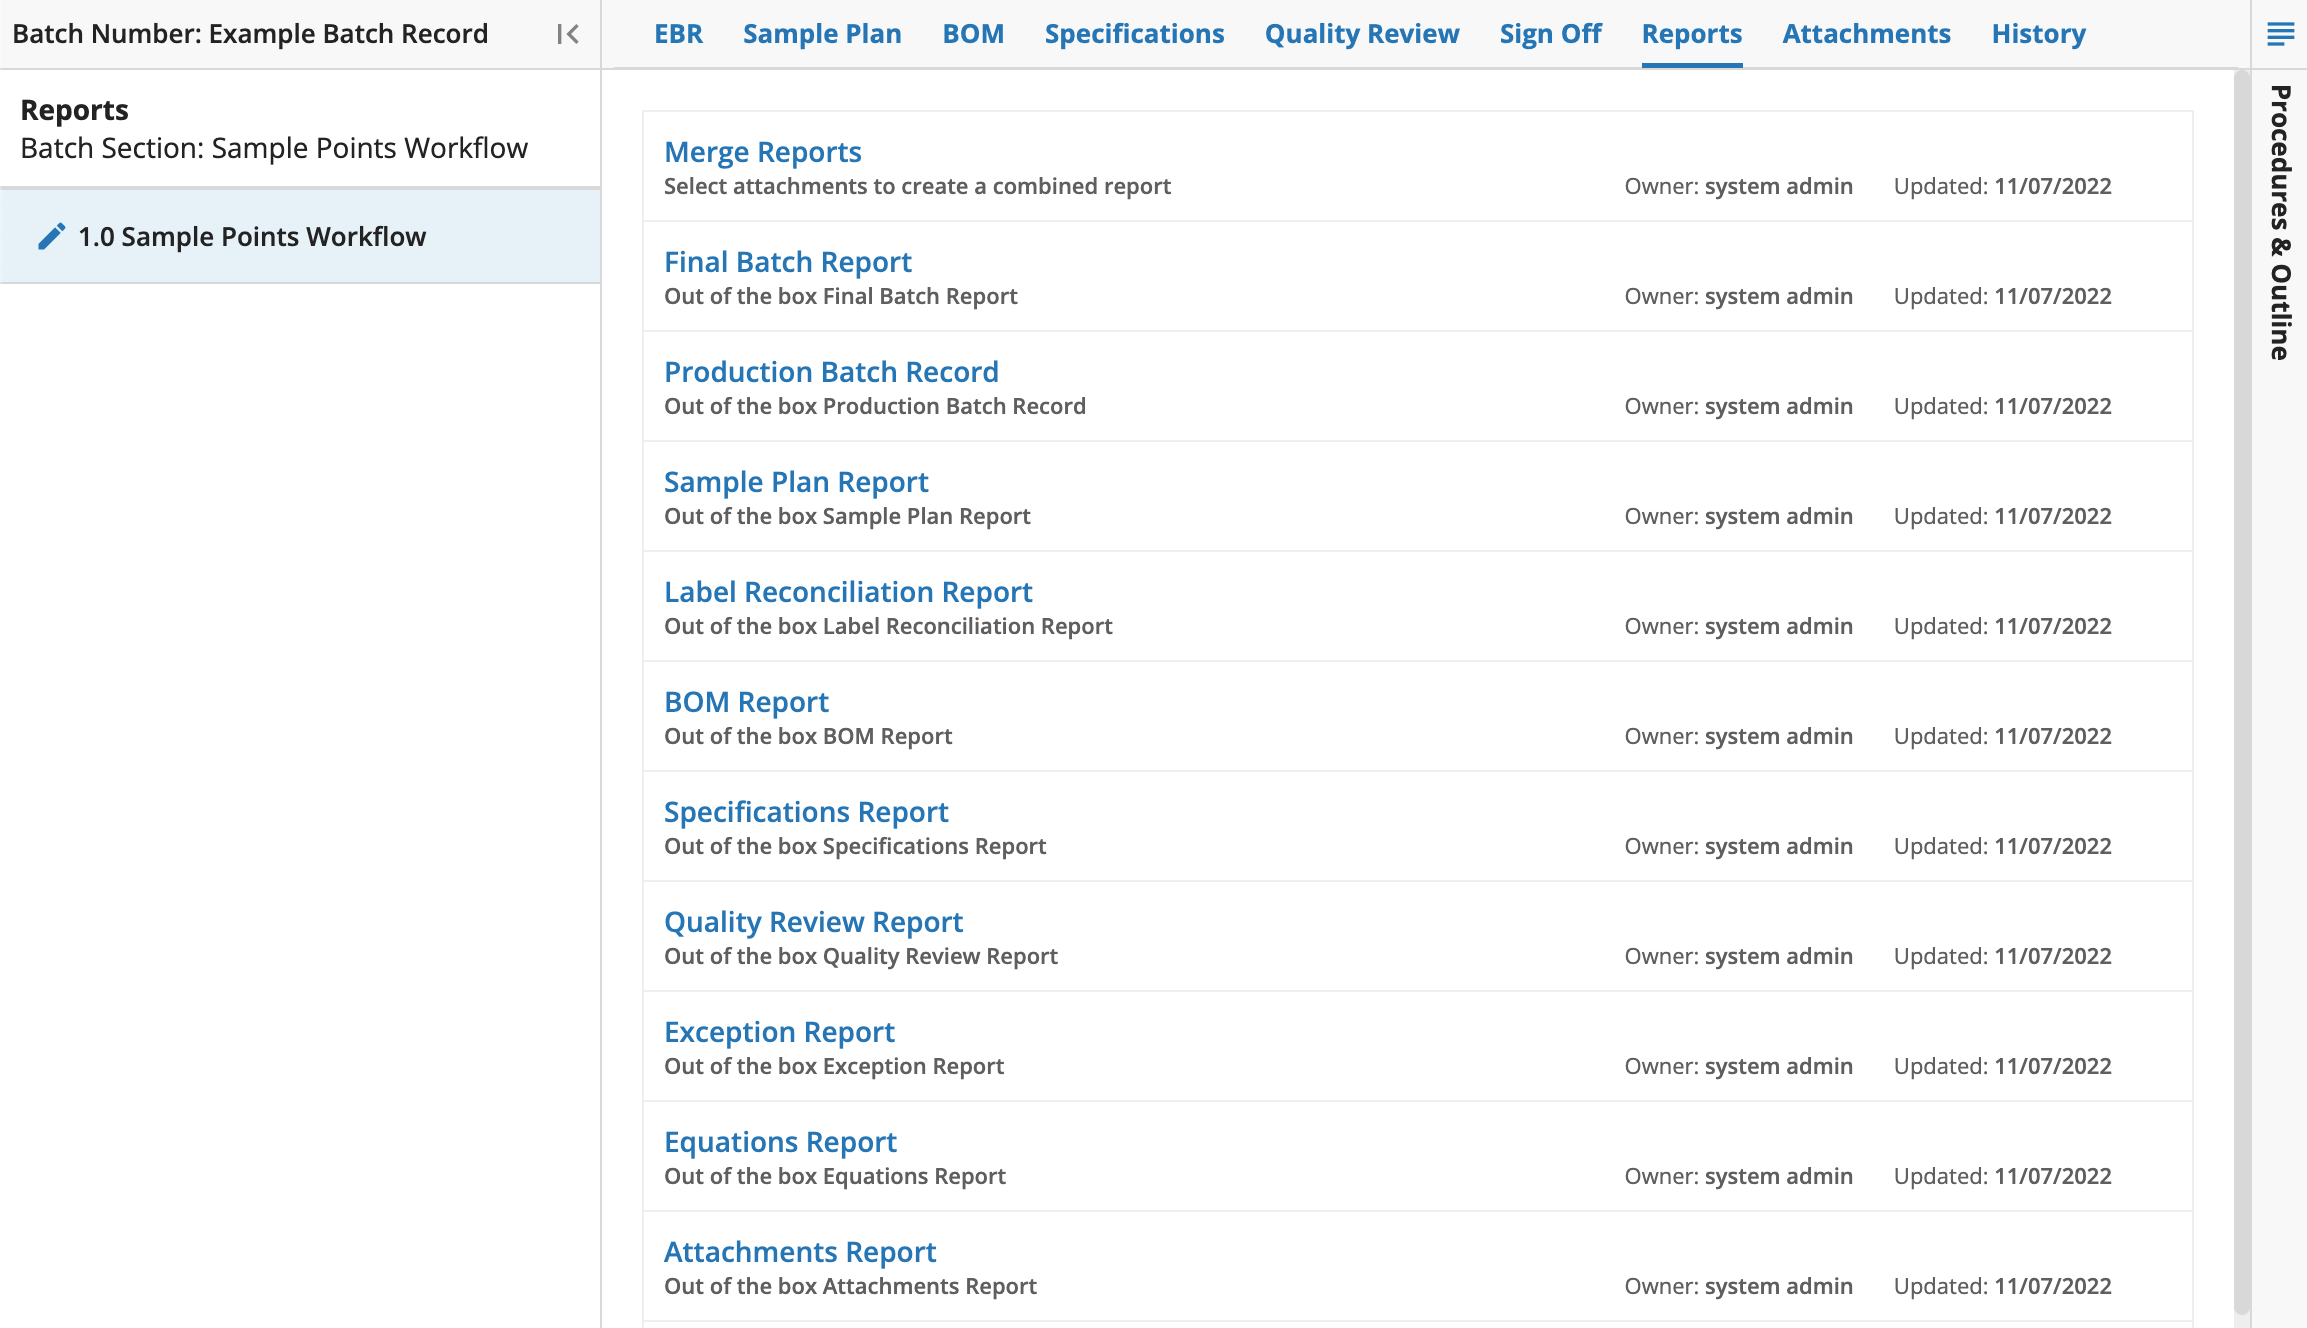Open the Exception Report
Viewport: 2307px width, 1328px height.
[x=779, y=1032]
